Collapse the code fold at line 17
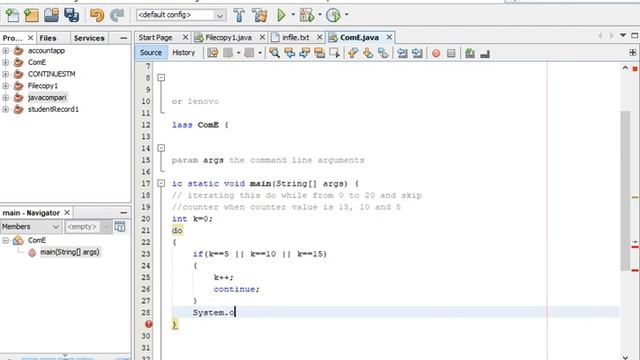Screen dimensions: 640x360 pos(161,183)
